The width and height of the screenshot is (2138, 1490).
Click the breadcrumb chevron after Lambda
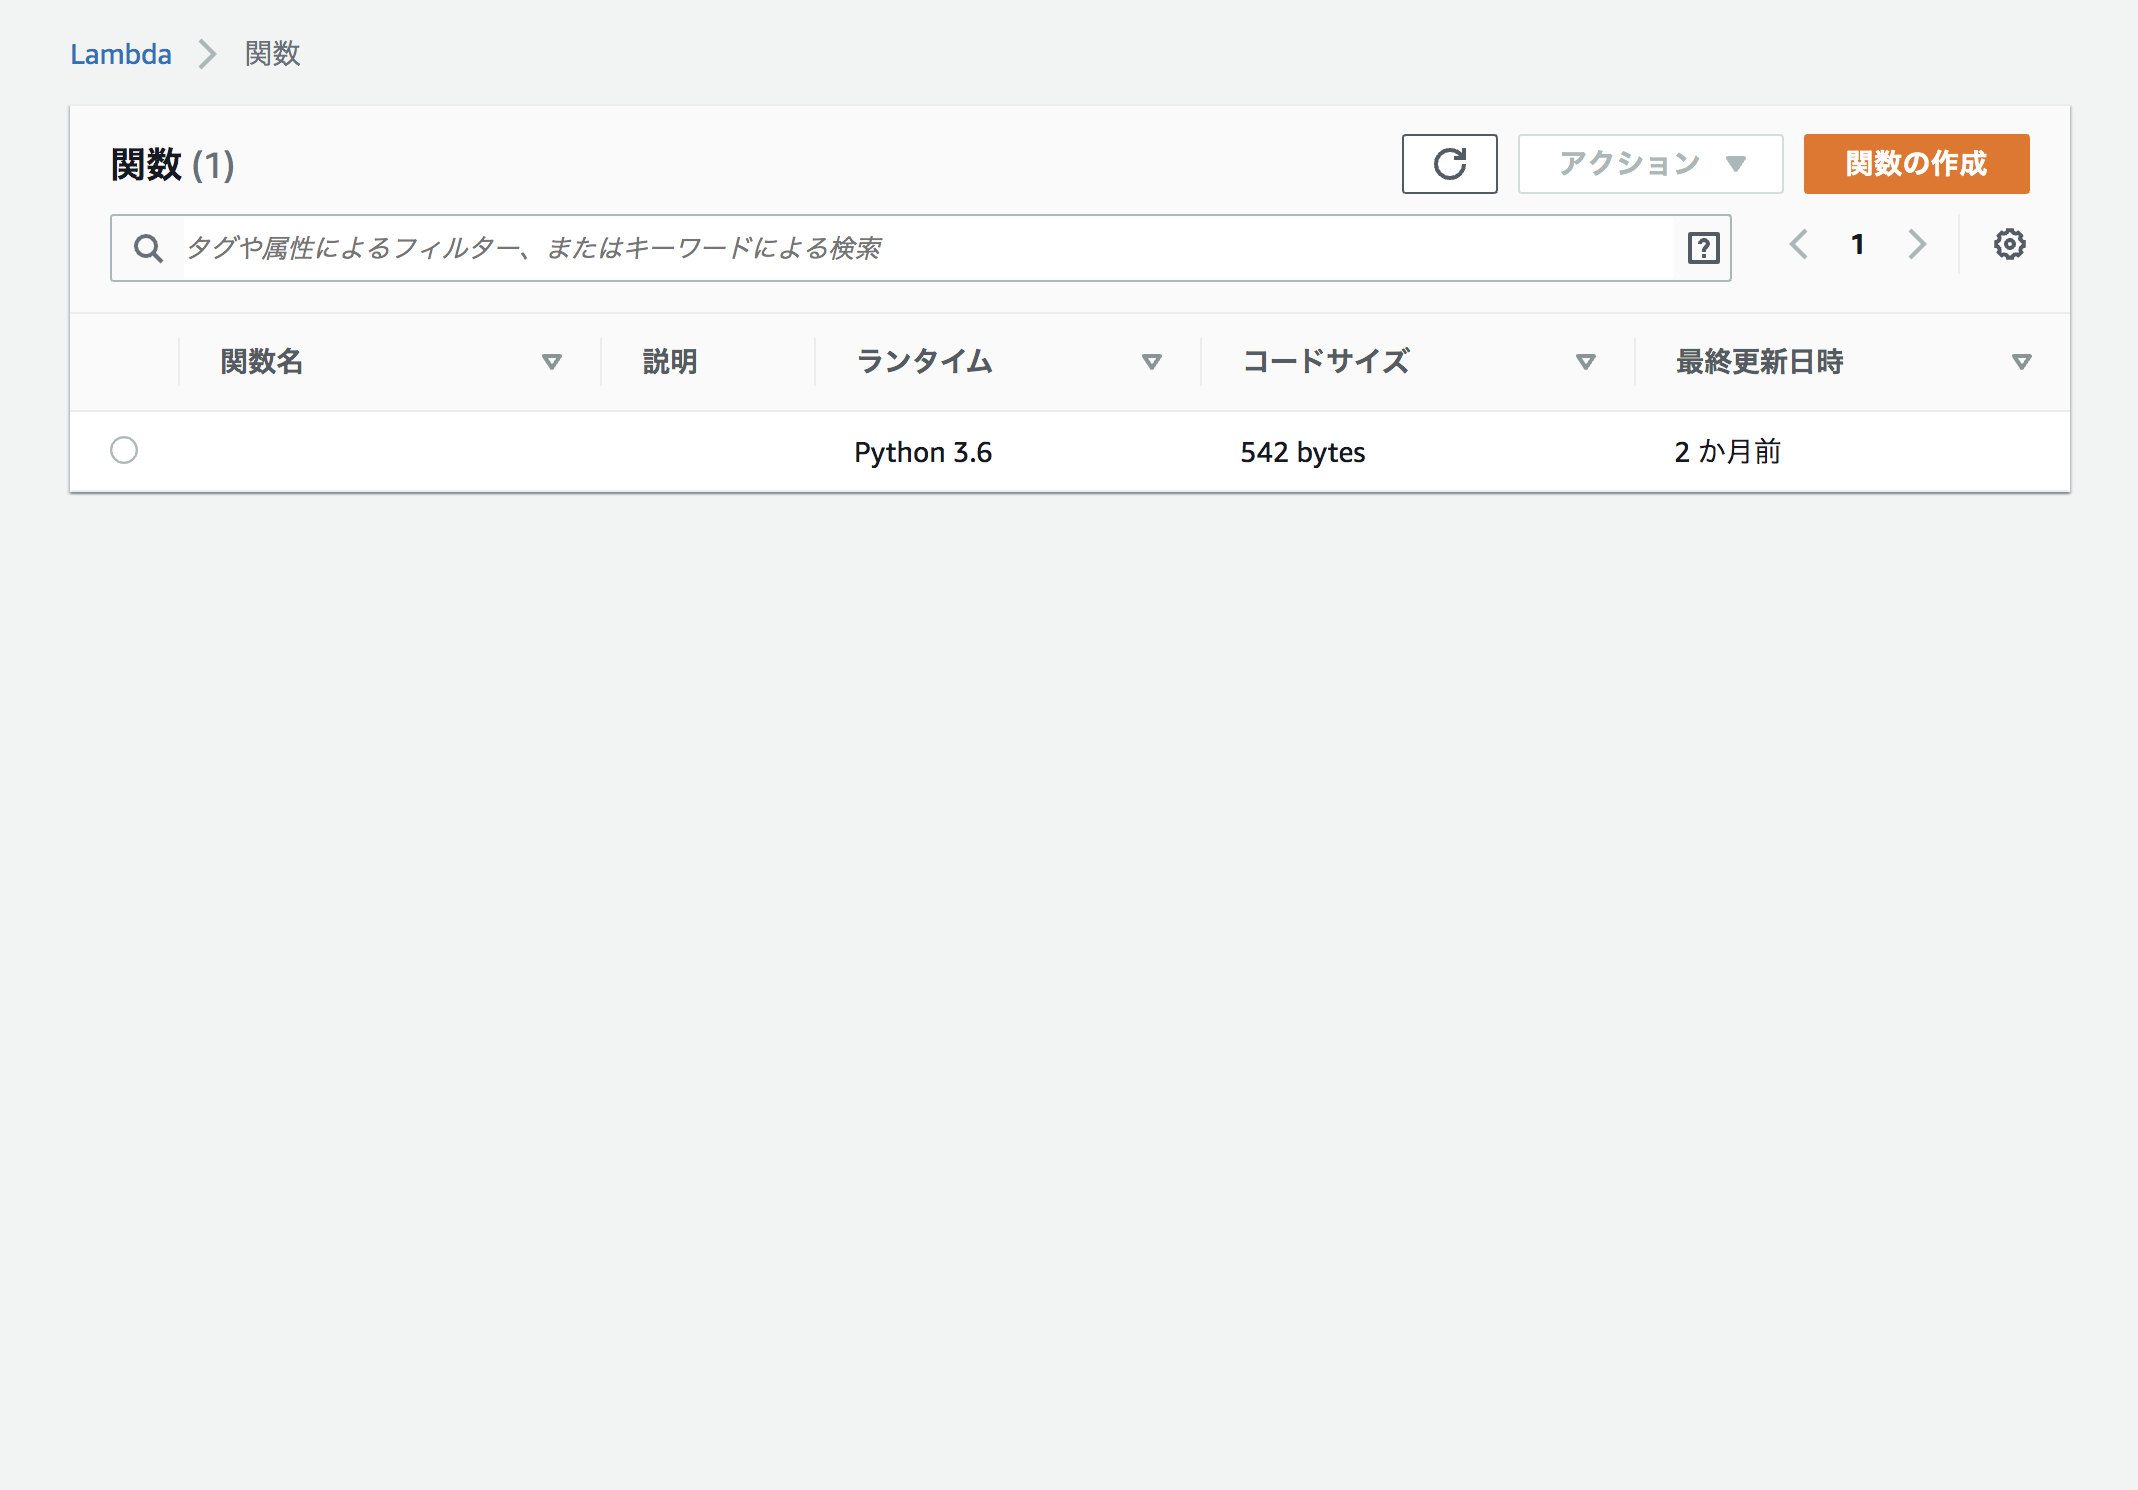[206, 54]
